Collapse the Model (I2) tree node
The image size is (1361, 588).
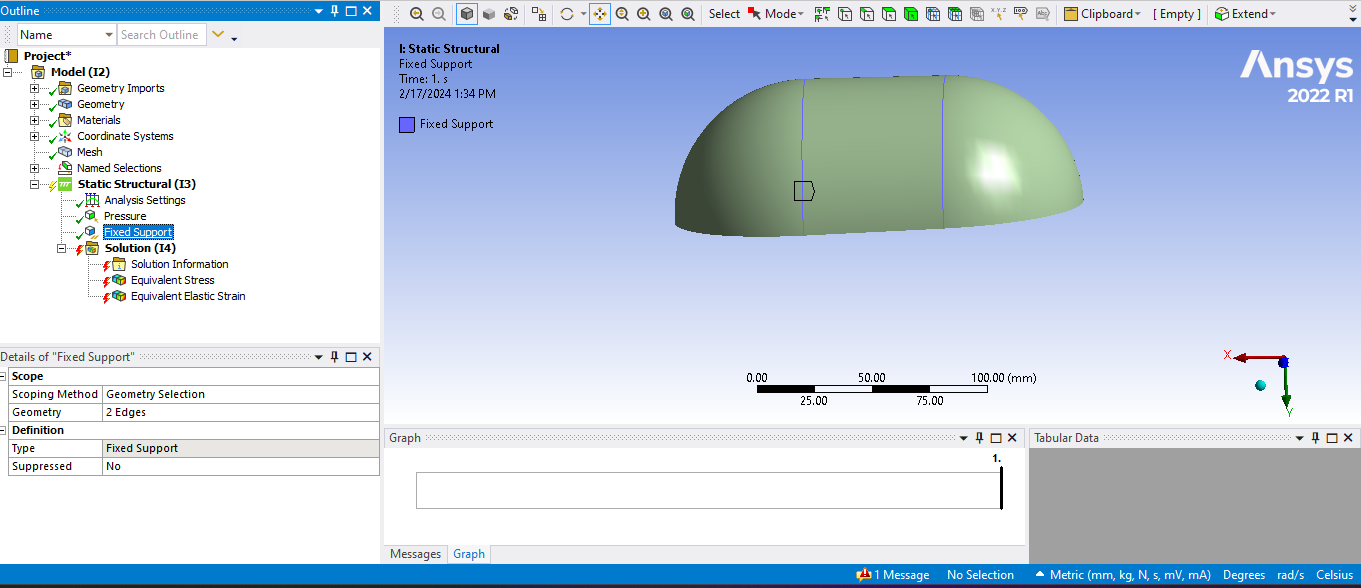(8, 72)
